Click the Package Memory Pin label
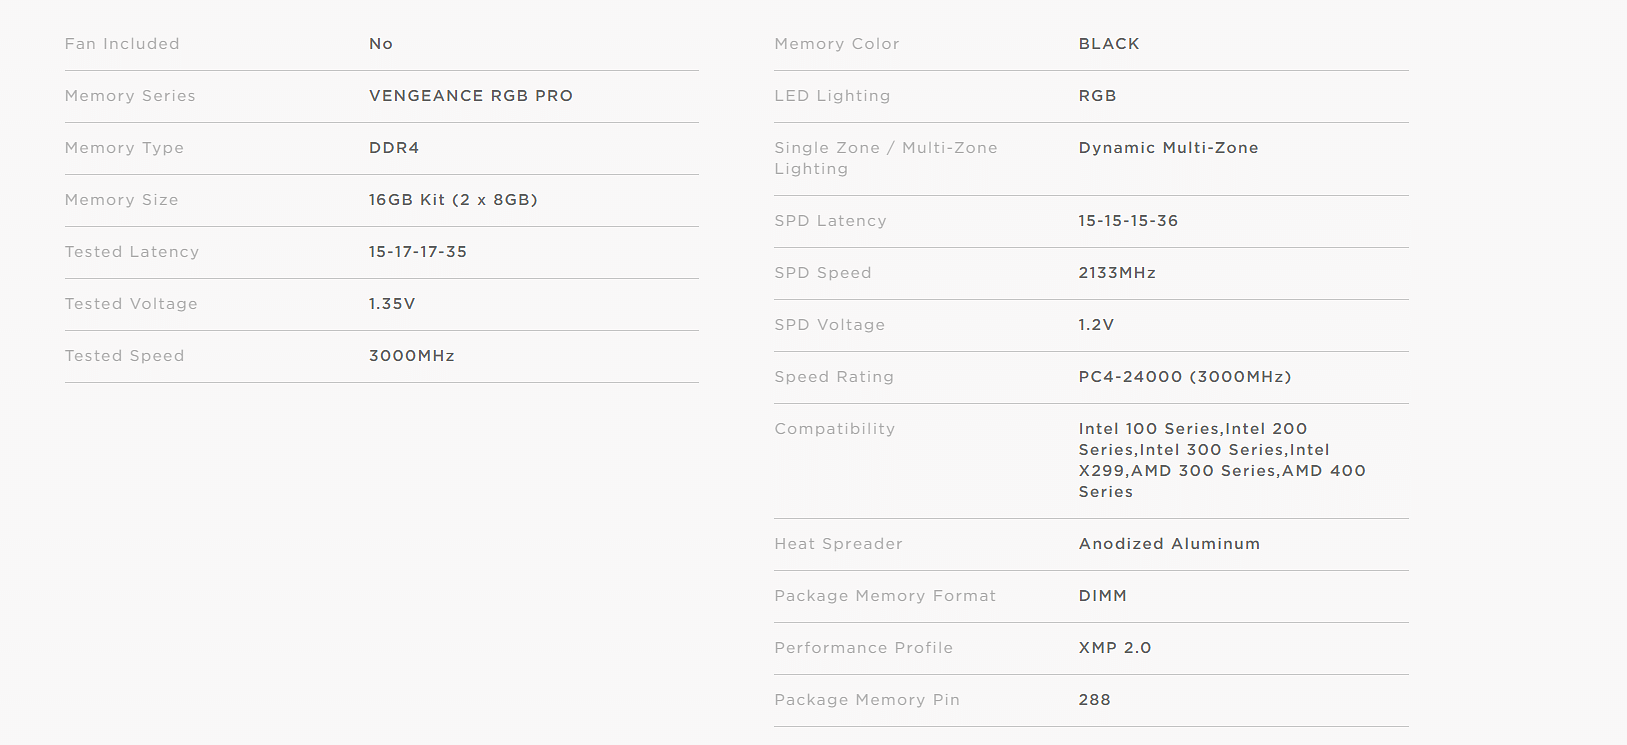1627x745 pixels. point(867,700)
